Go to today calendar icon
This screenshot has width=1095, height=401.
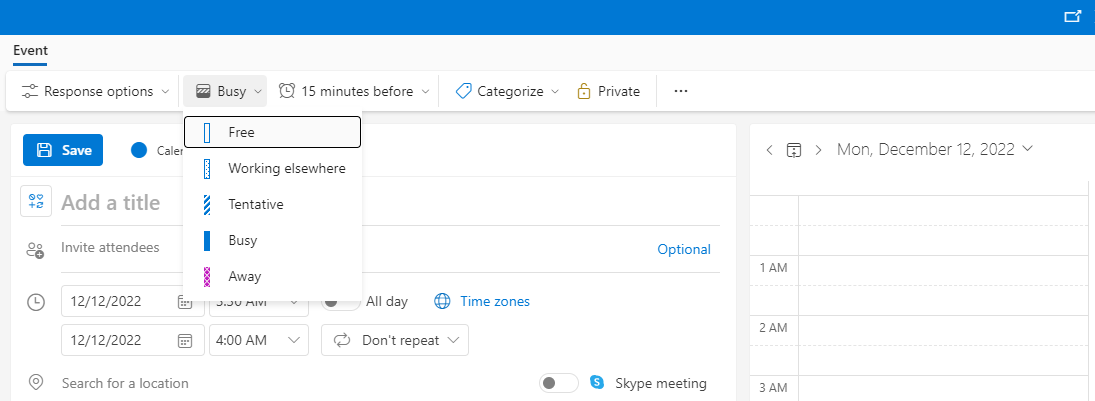tap(793, 150)
